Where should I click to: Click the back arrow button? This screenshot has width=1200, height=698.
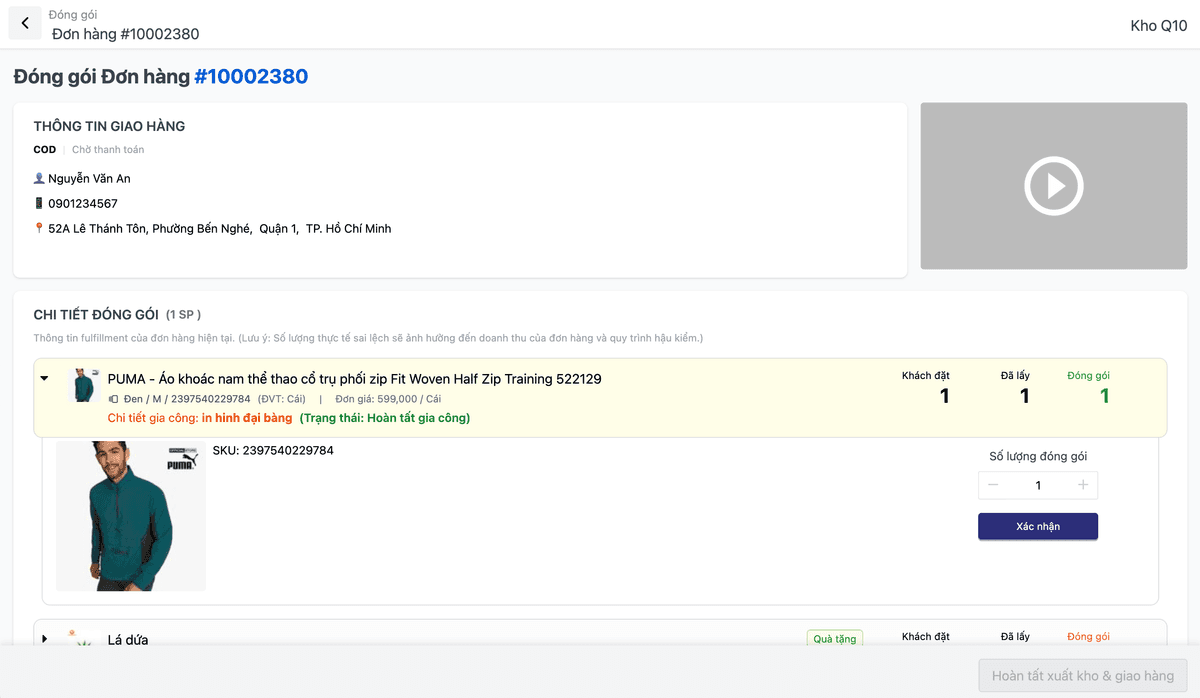tap(25, 23)
